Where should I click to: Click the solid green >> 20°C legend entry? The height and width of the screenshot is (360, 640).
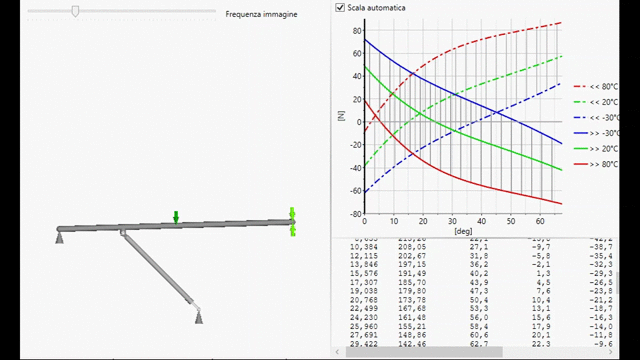(596, 149)
